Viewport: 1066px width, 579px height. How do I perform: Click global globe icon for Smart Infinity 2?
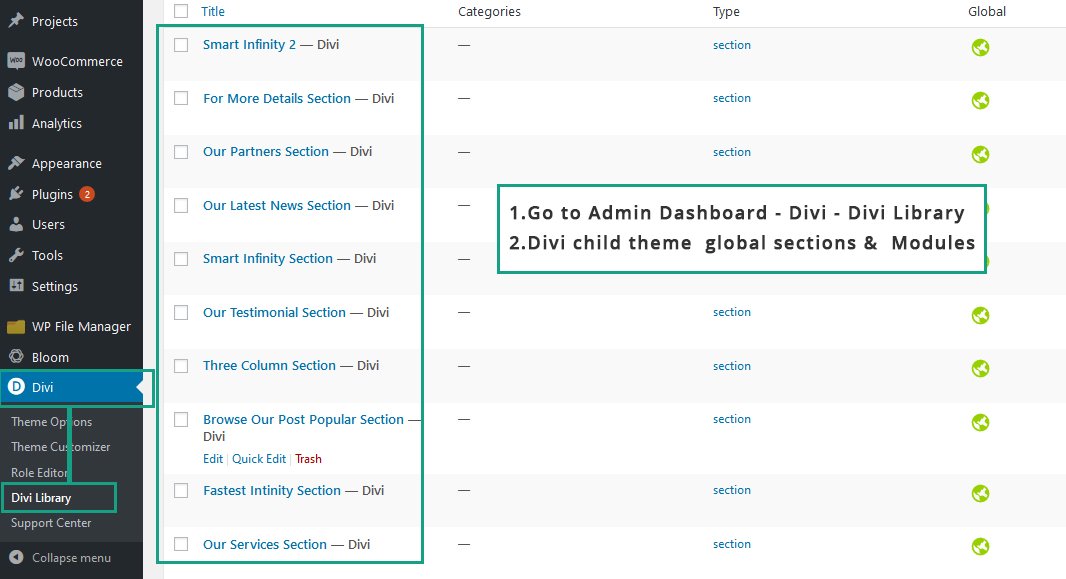[x=980, y=47]
